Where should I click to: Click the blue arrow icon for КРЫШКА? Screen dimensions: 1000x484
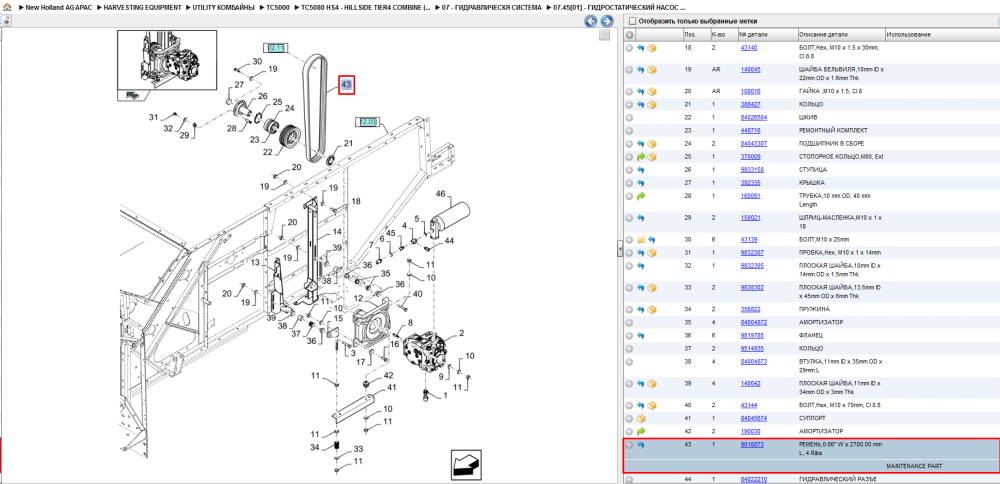(x=641, y=182)
